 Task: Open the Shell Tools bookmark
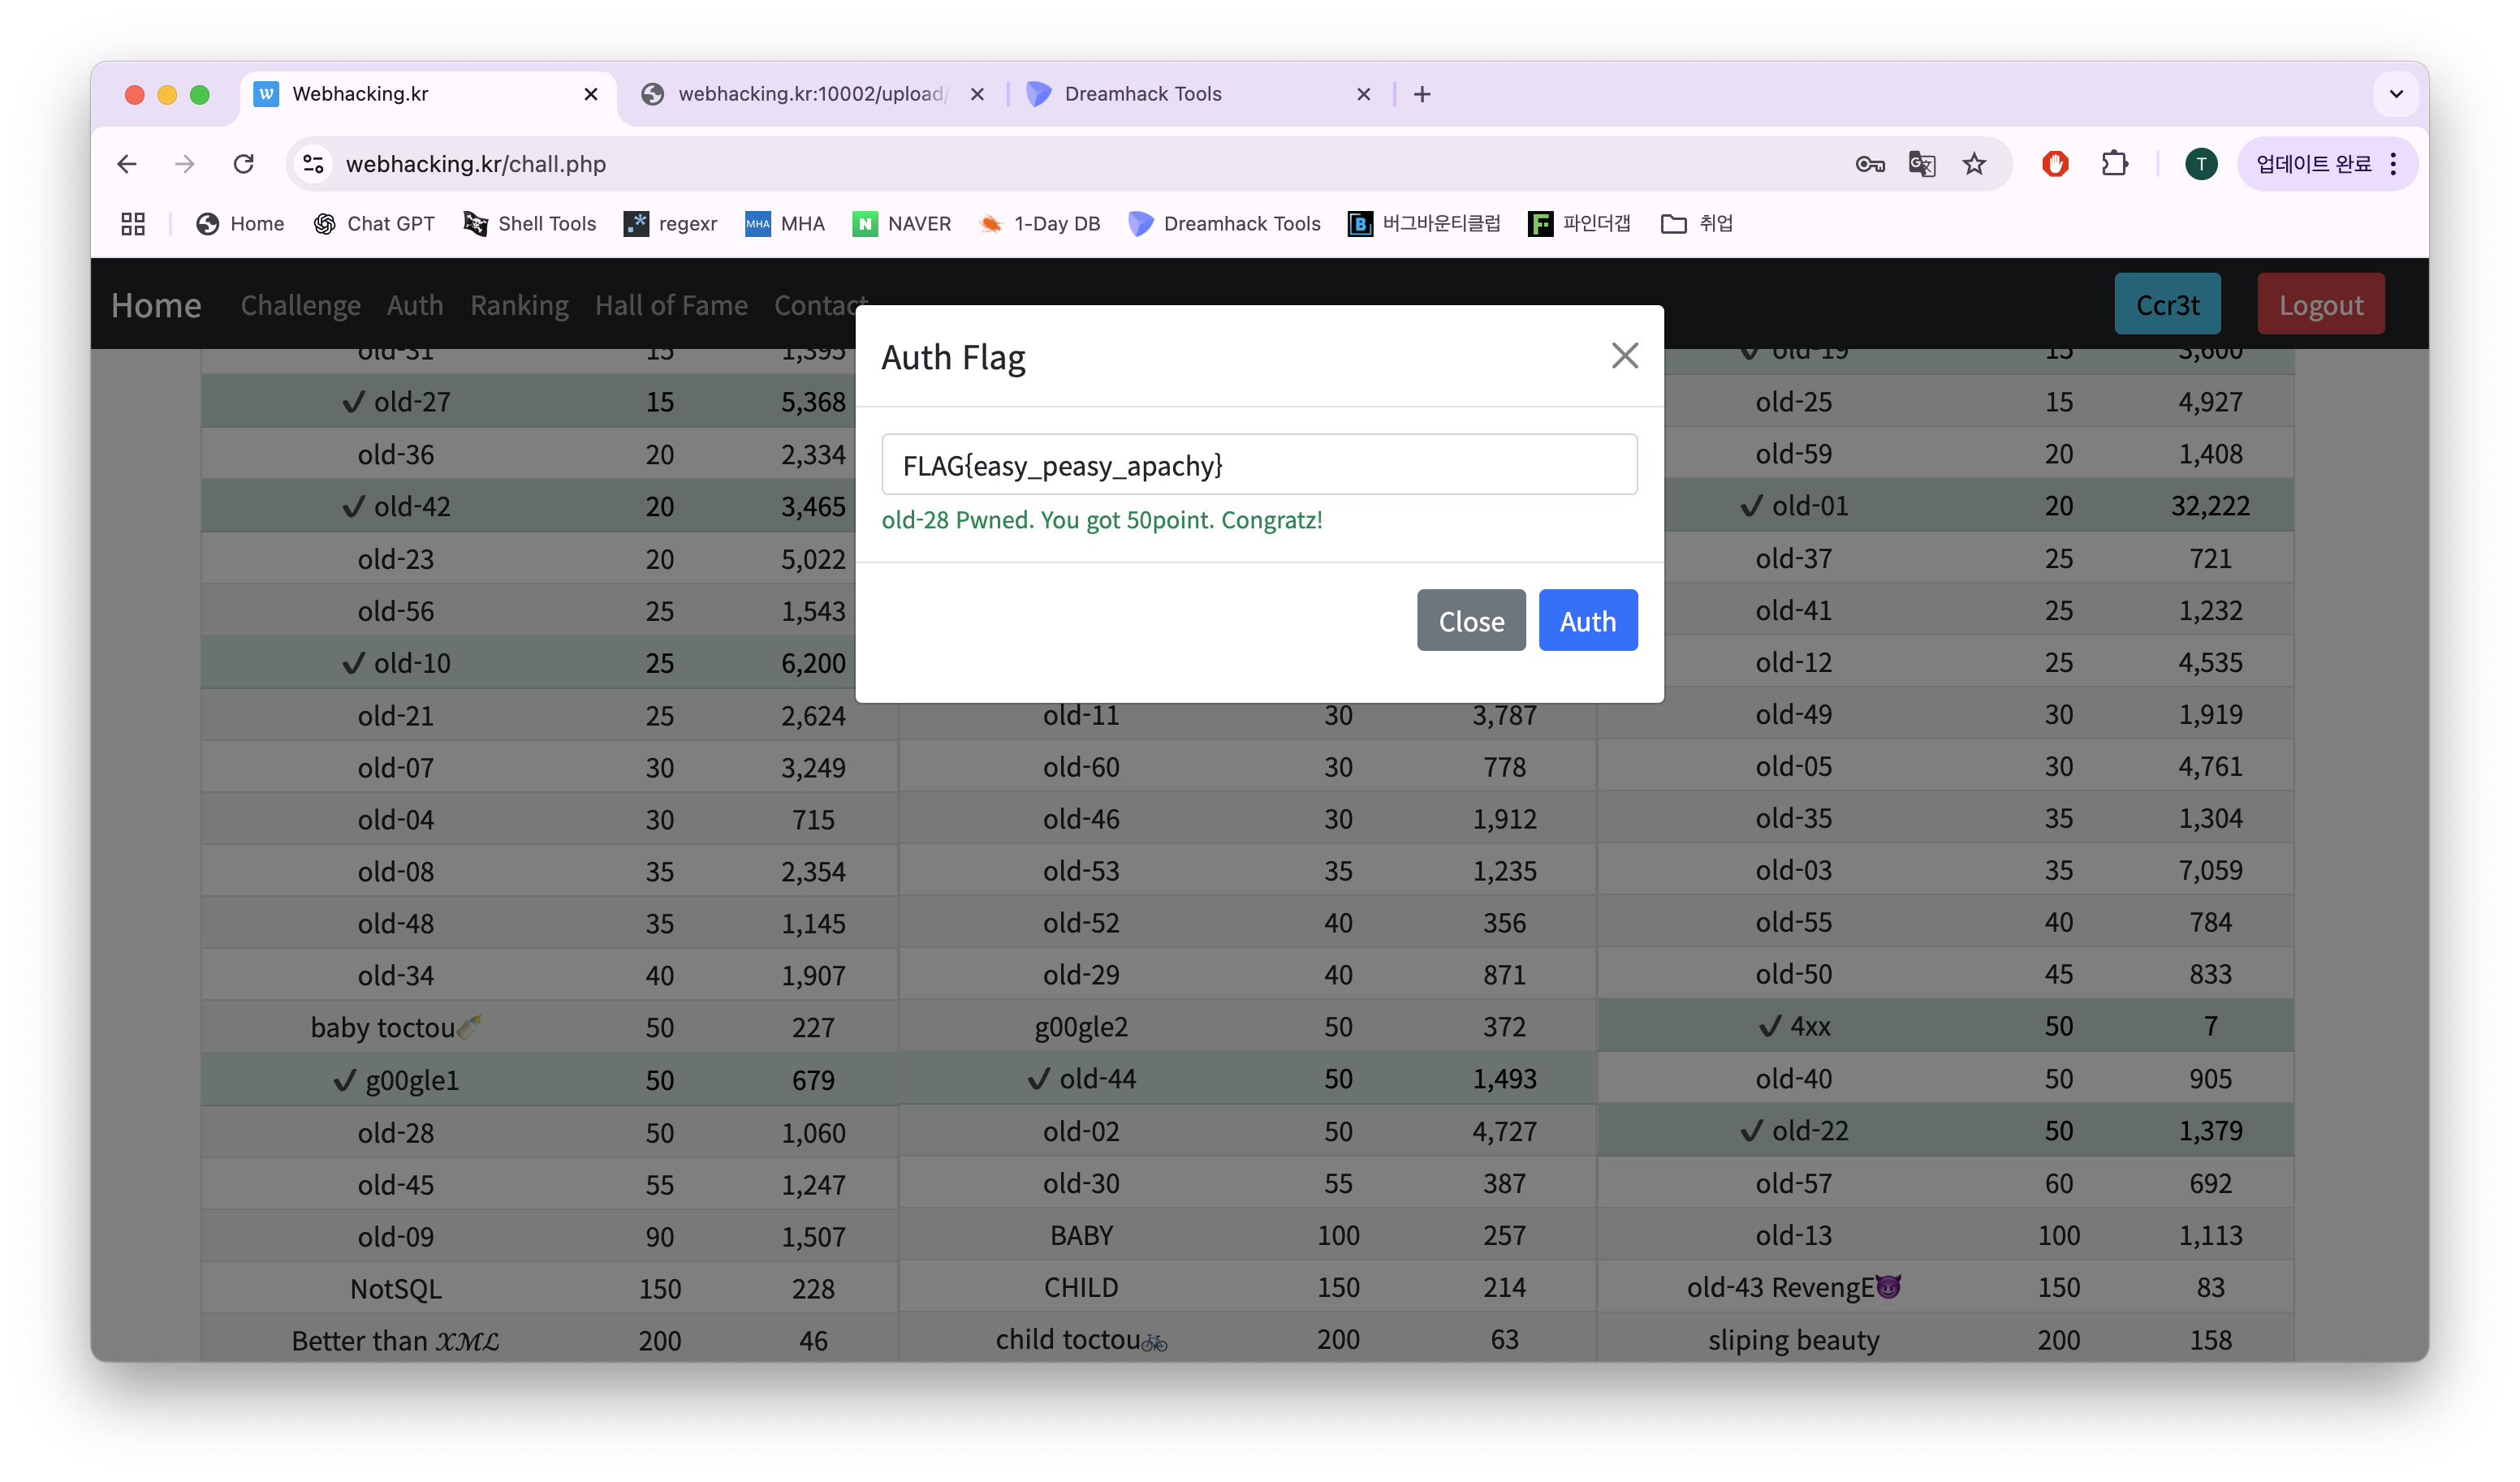pos(530,224)
